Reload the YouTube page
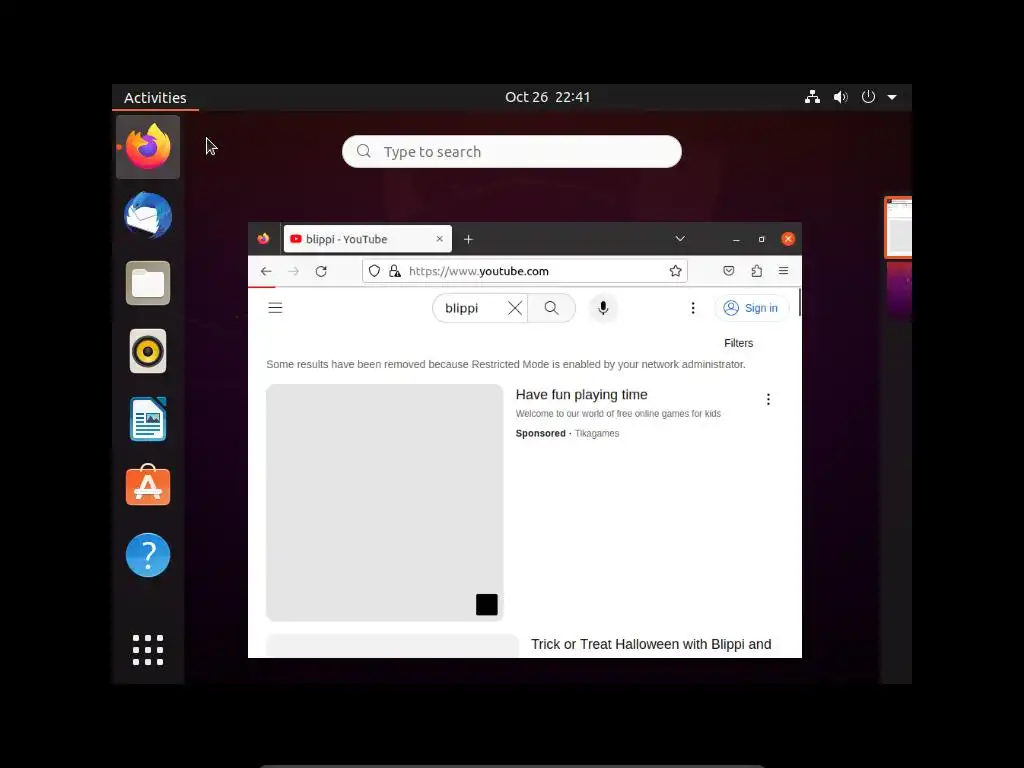This screenshot has width=1024, height=768. (x=321, y=271)
